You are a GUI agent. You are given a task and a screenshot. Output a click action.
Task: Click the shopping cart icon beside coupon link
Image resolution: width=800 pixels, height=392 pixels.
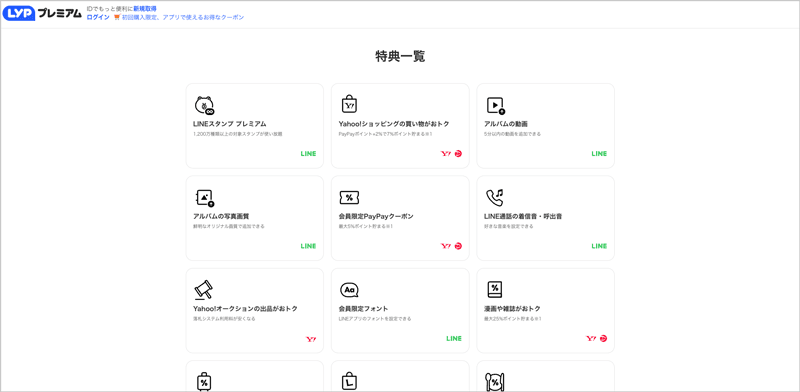click(117, 17)
